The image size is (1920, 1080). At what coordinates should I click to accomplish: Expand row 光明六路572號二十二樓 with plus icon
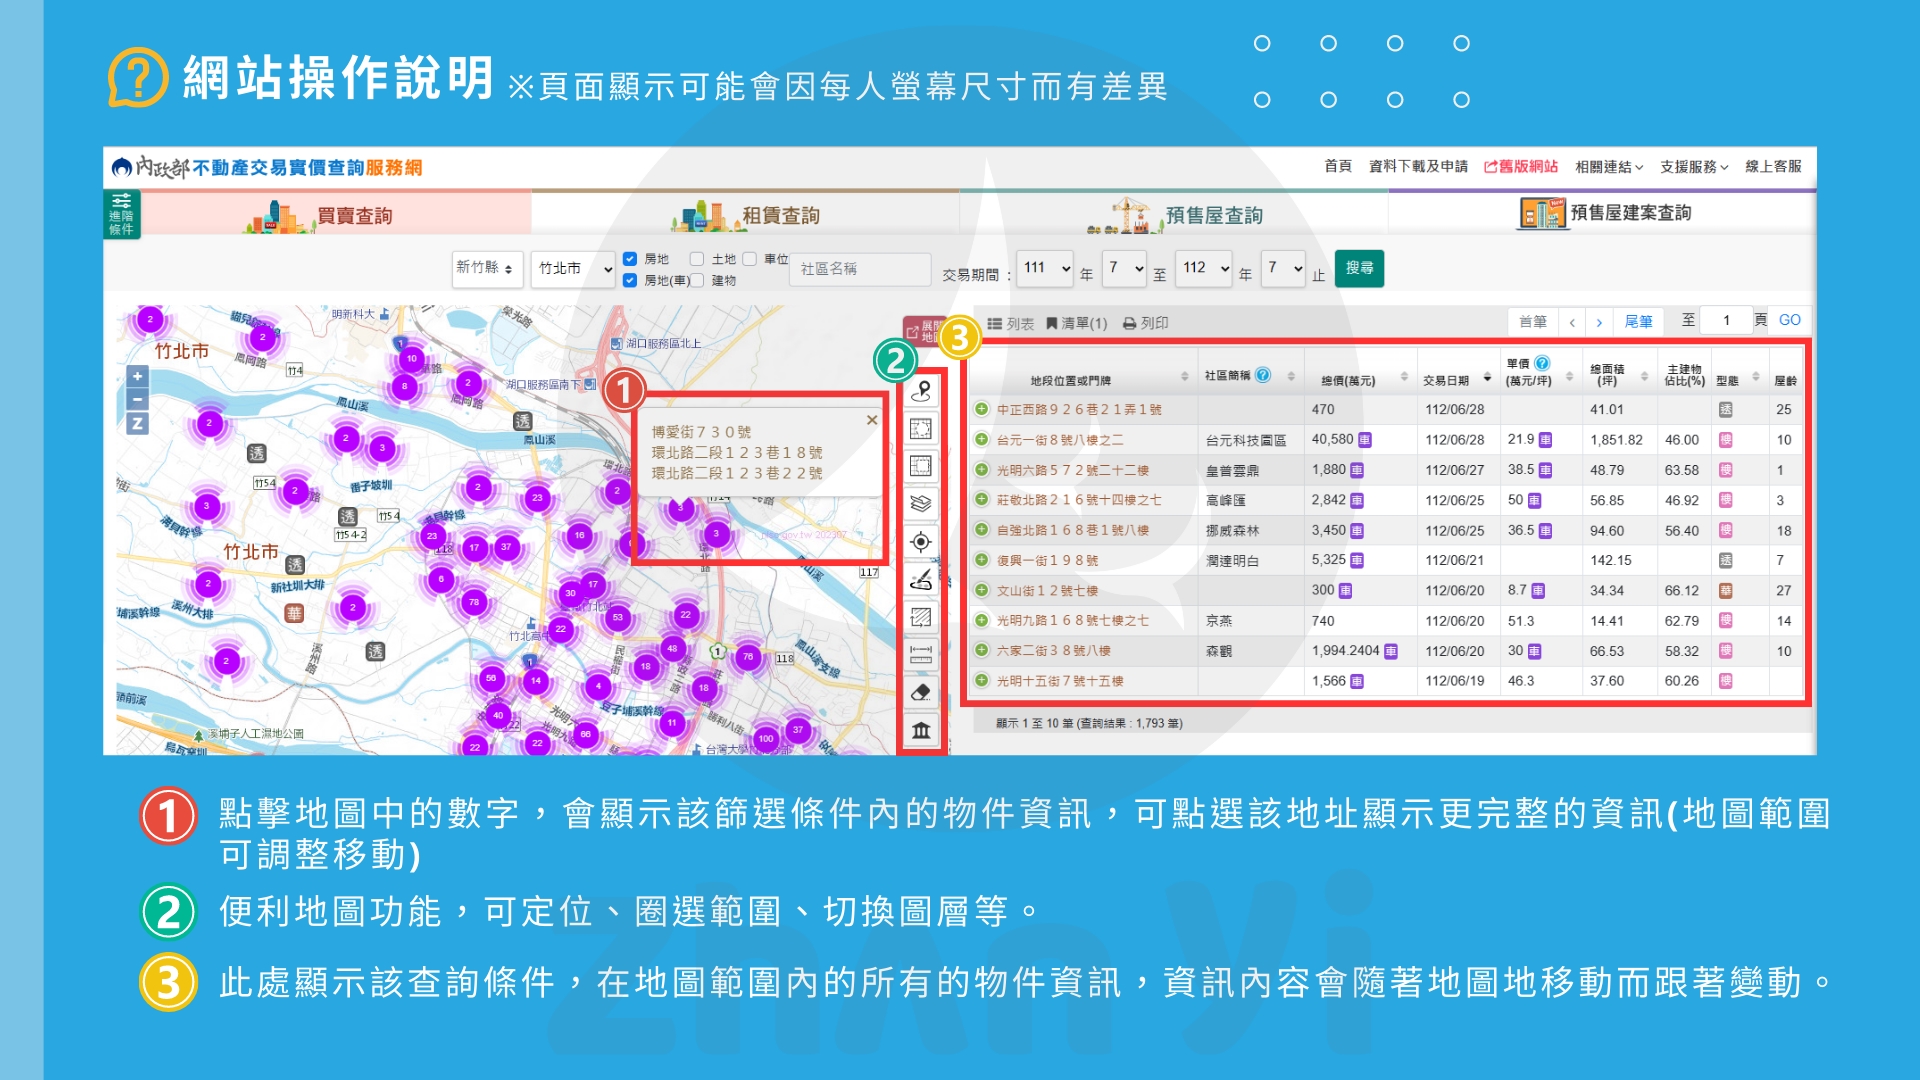tap(981, 470)
